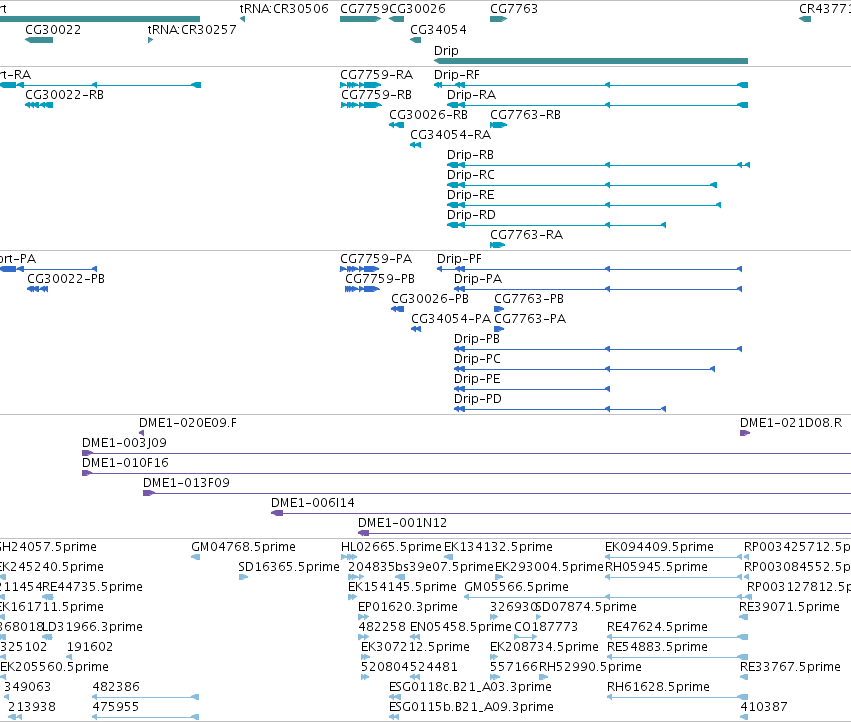Viewport: 851px width, 722px height.
Task: Open the HL02665.5prime EST label
Action: 391,547
